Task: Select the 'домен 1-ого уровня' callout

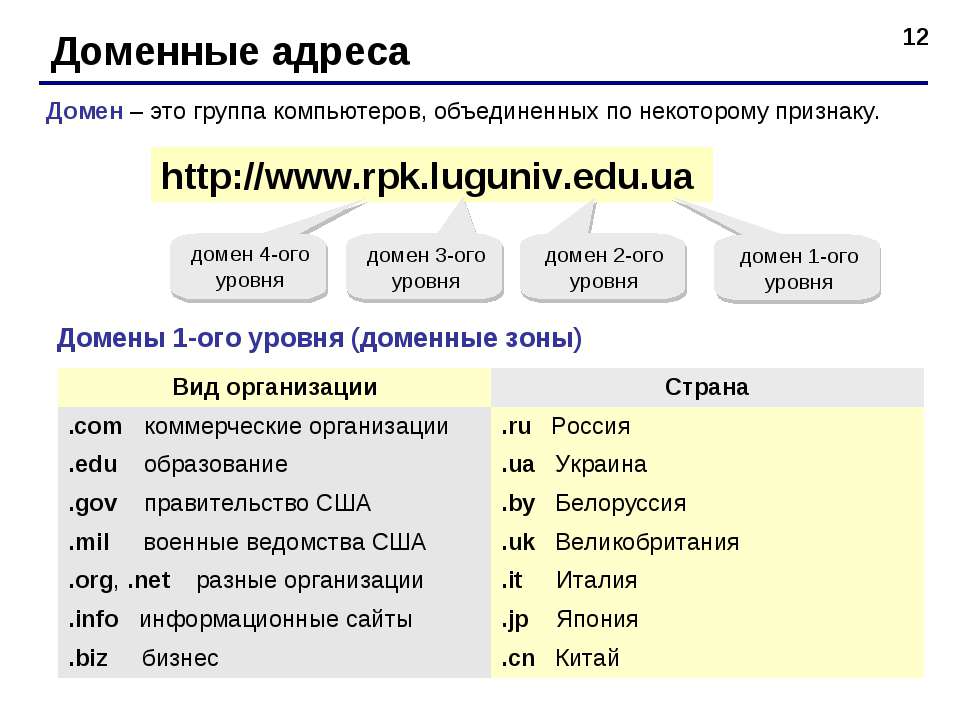Action: click(798, 269)
